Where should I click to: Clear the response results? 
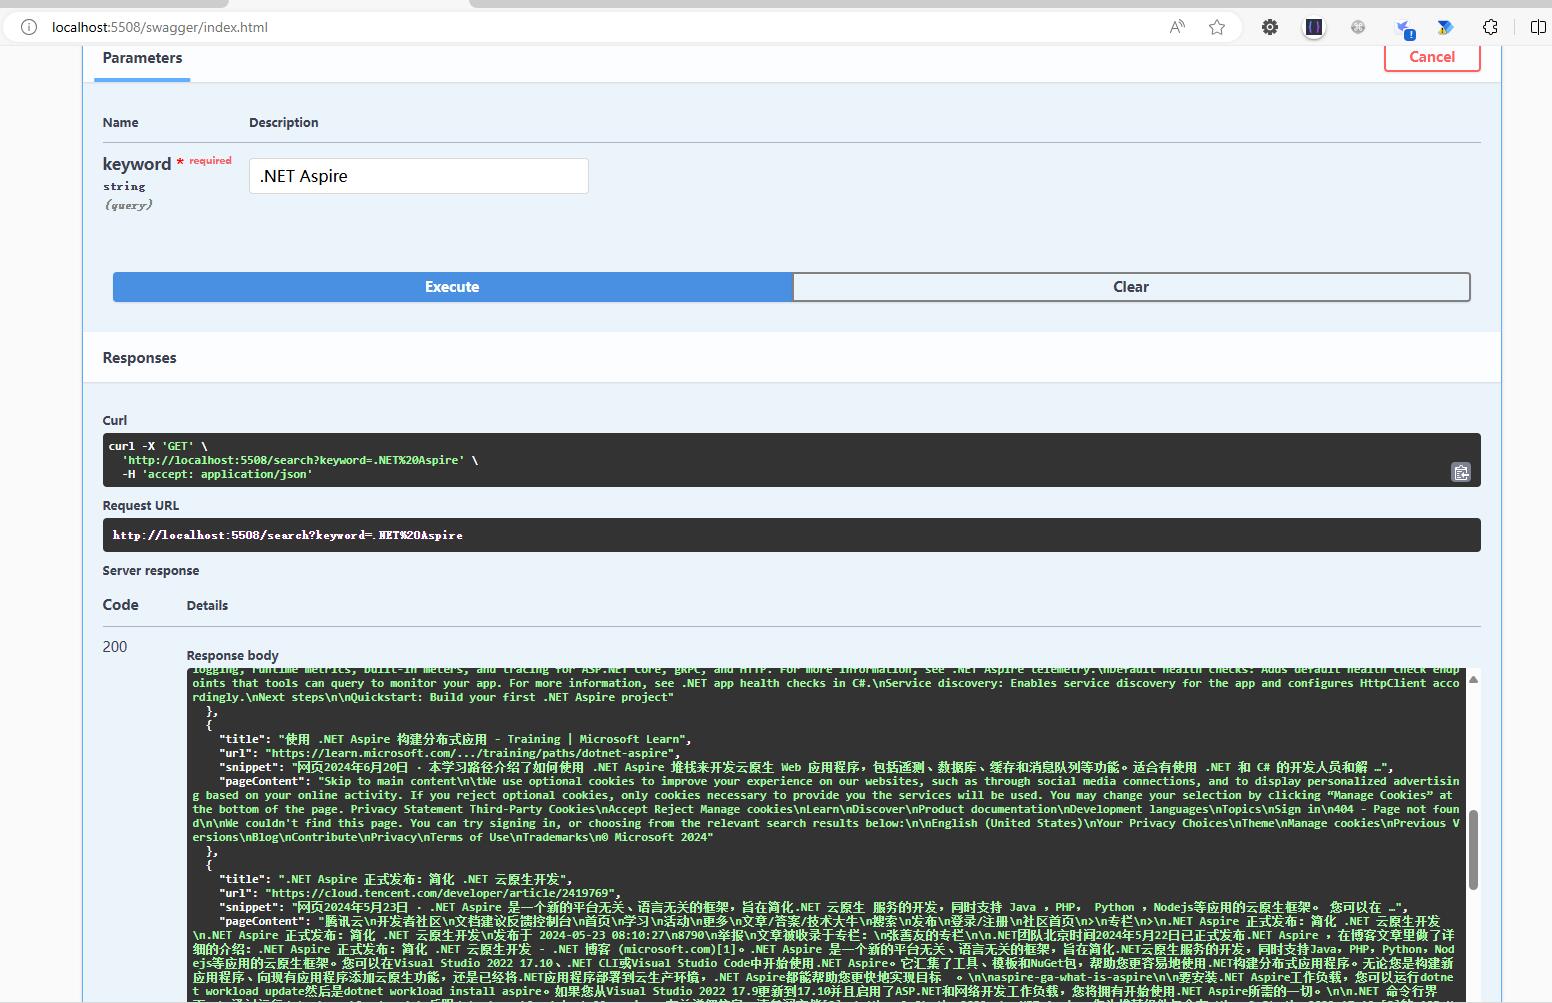coord(1131,287)
